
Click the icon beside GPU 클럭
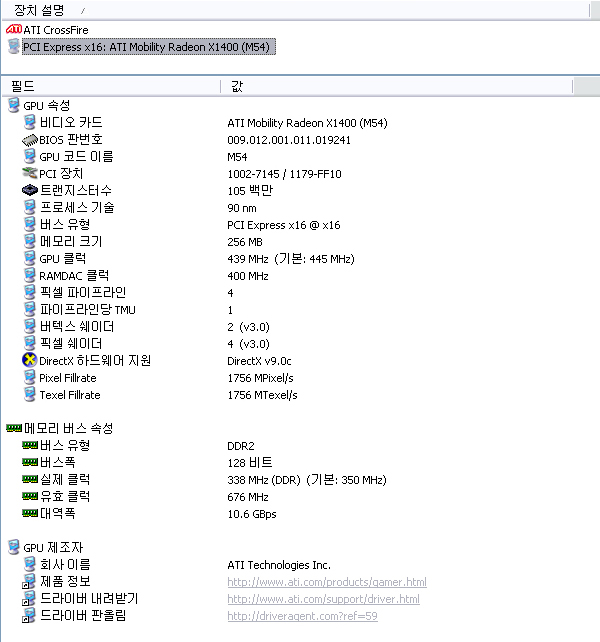29,258
